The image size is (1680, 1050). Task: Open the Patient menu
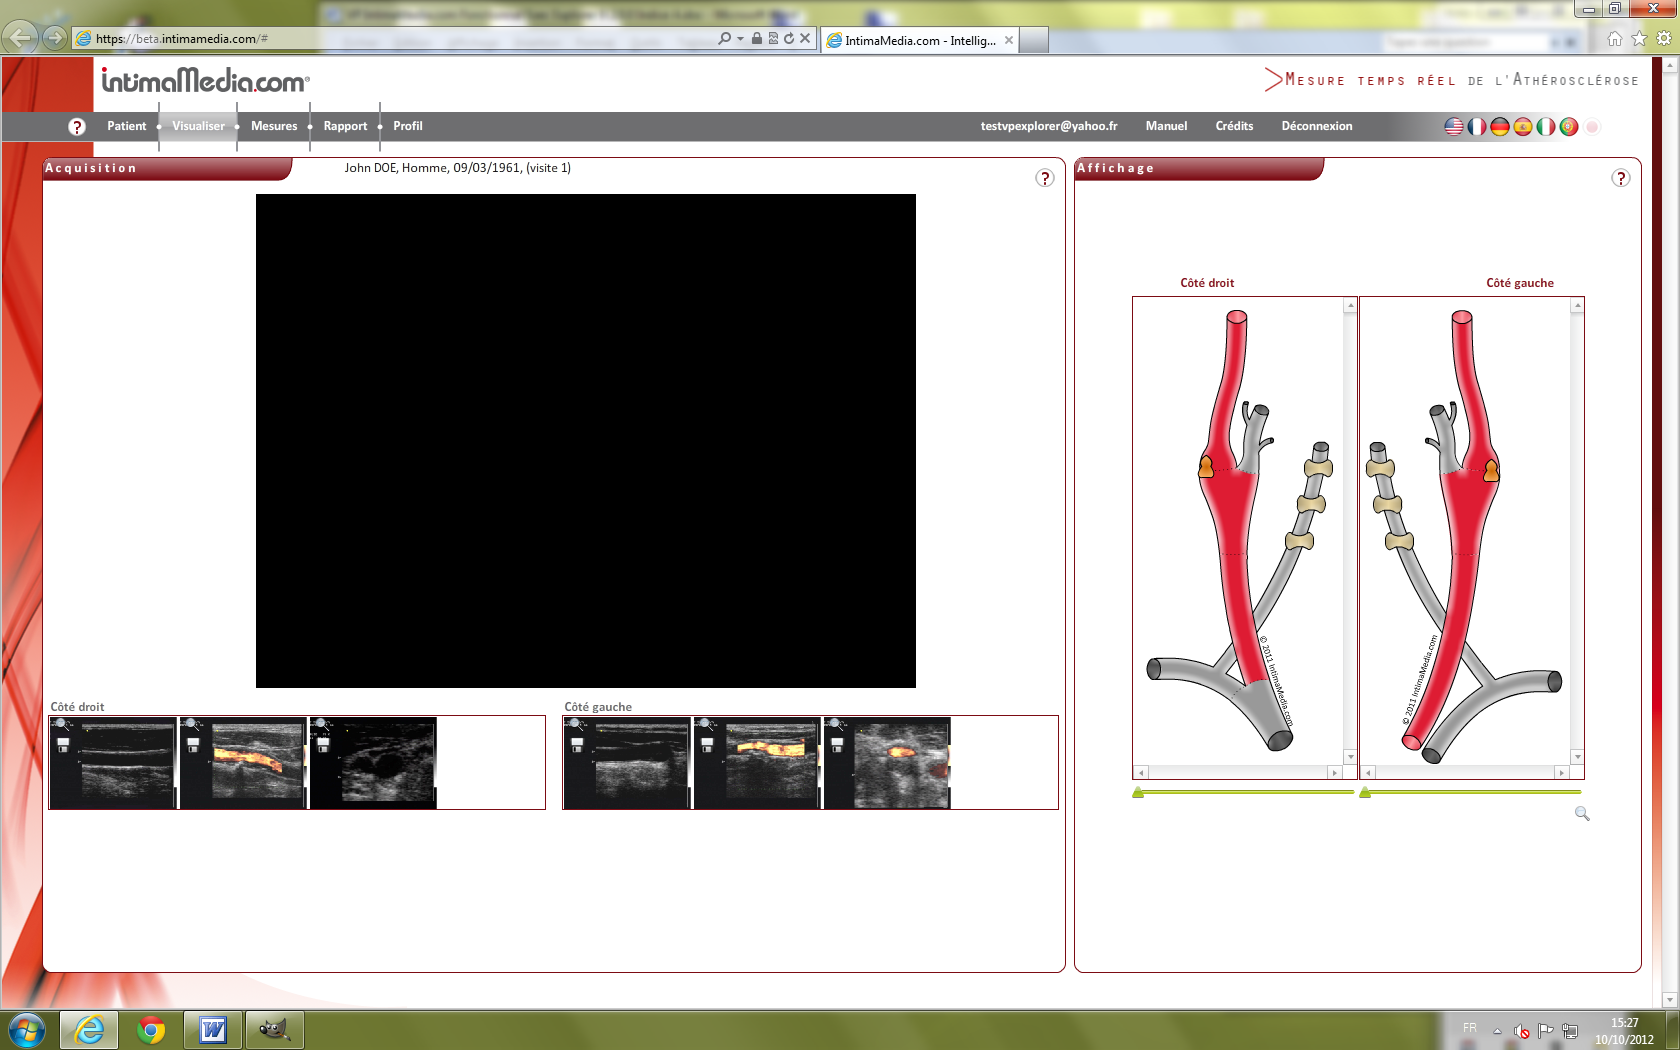pyautogui.click(x=127, y=126)
